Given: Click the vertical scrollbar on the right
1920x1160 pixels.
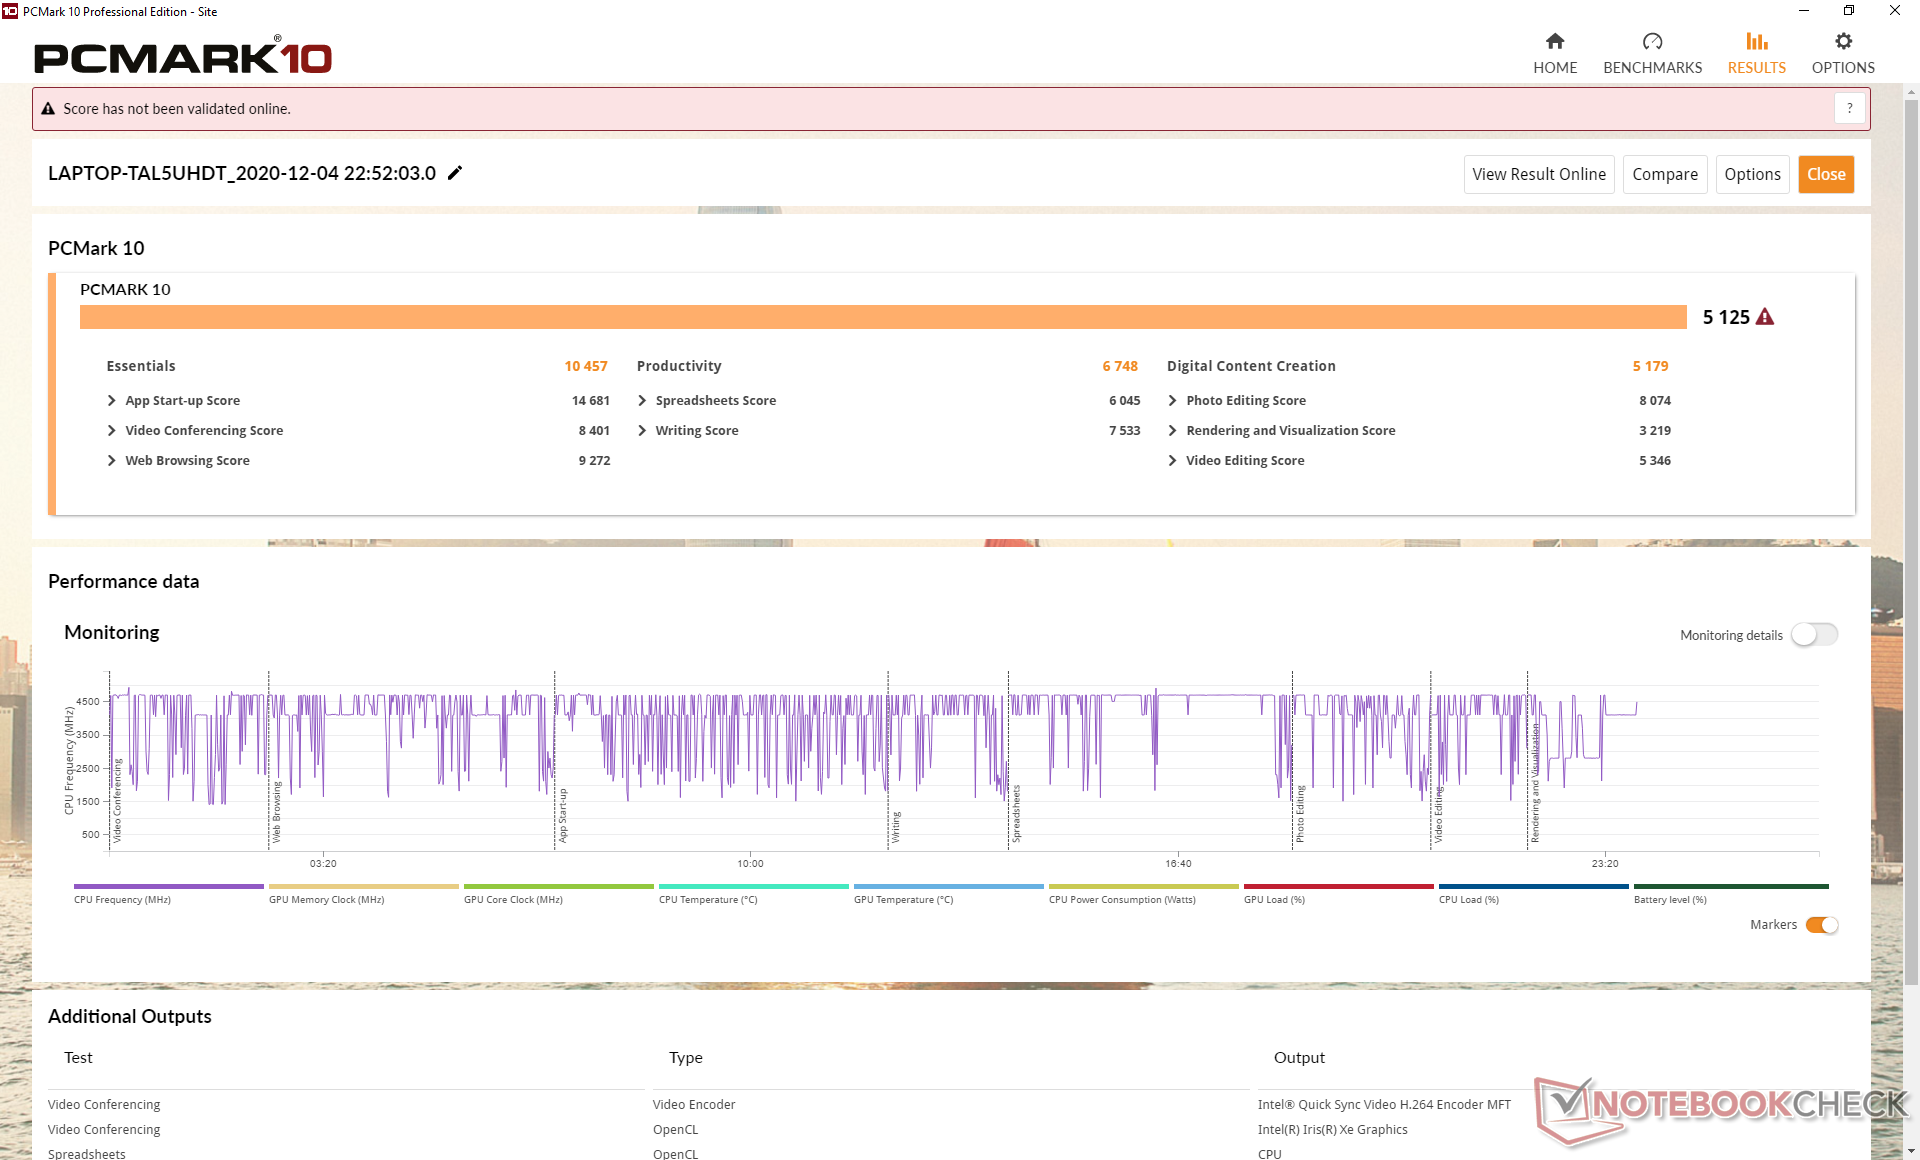Looking at the screenshot, I should coord(1910,540).
